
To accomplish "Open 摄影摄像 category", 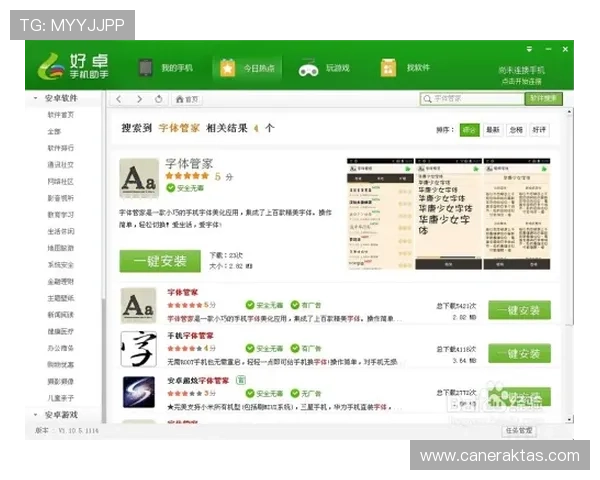I will pos(60,381).
